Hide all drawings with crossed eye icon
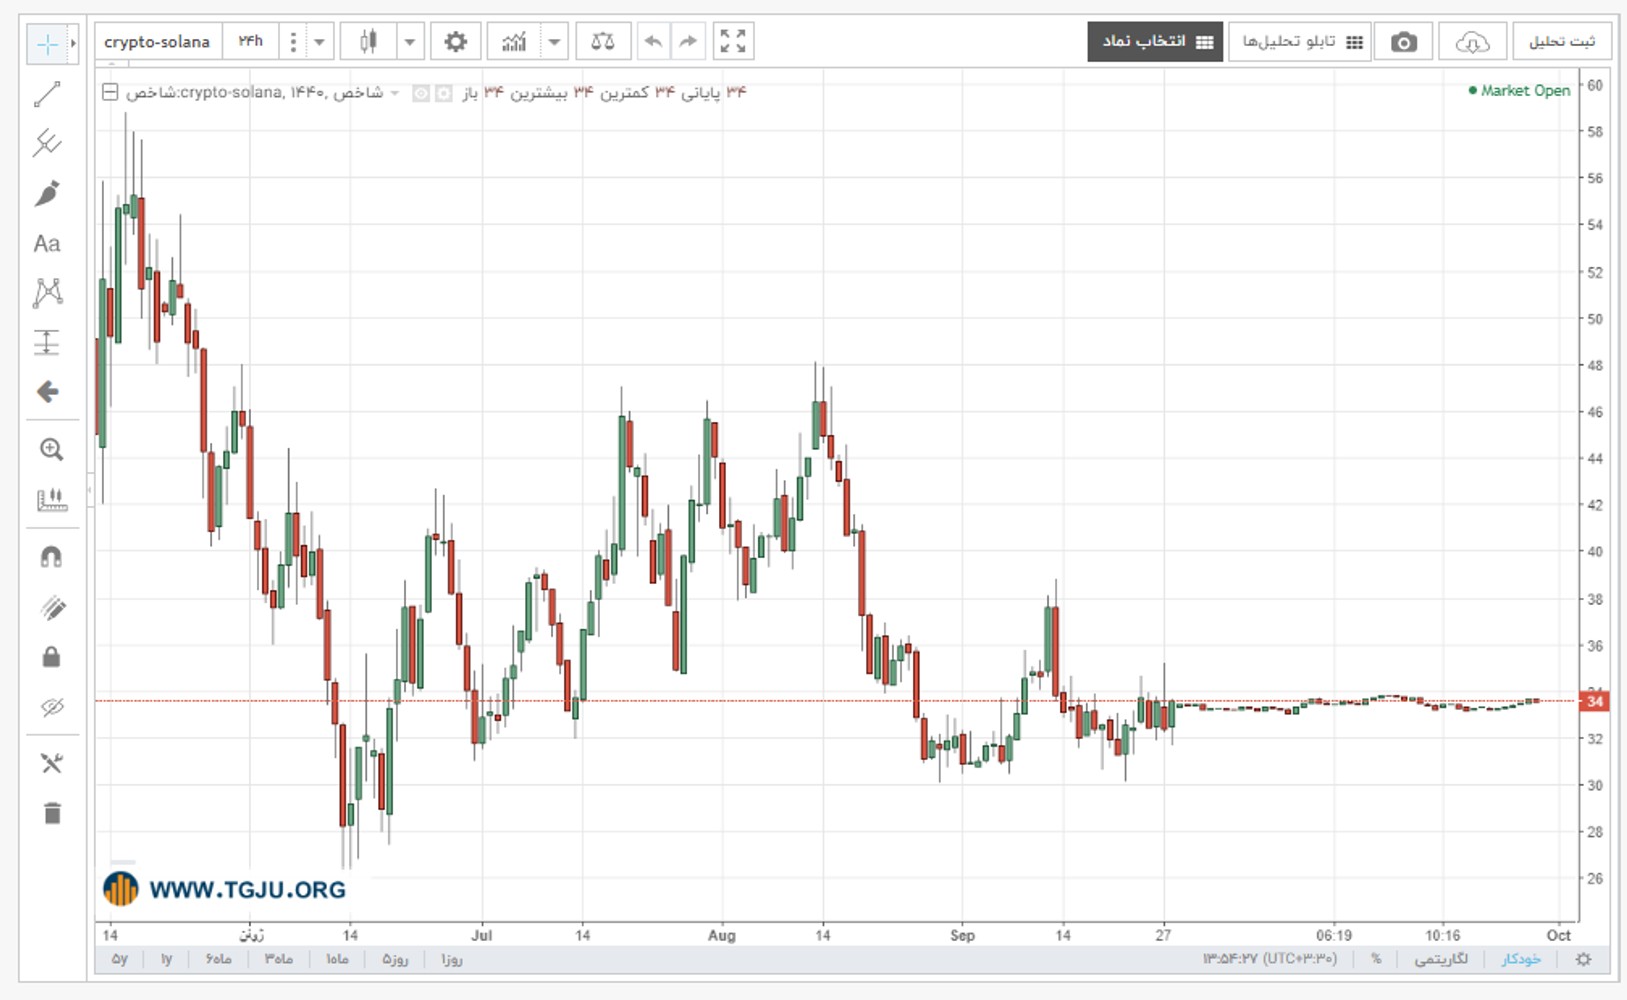Viewport: 1627px width, 1000px height. pos(52,708)
